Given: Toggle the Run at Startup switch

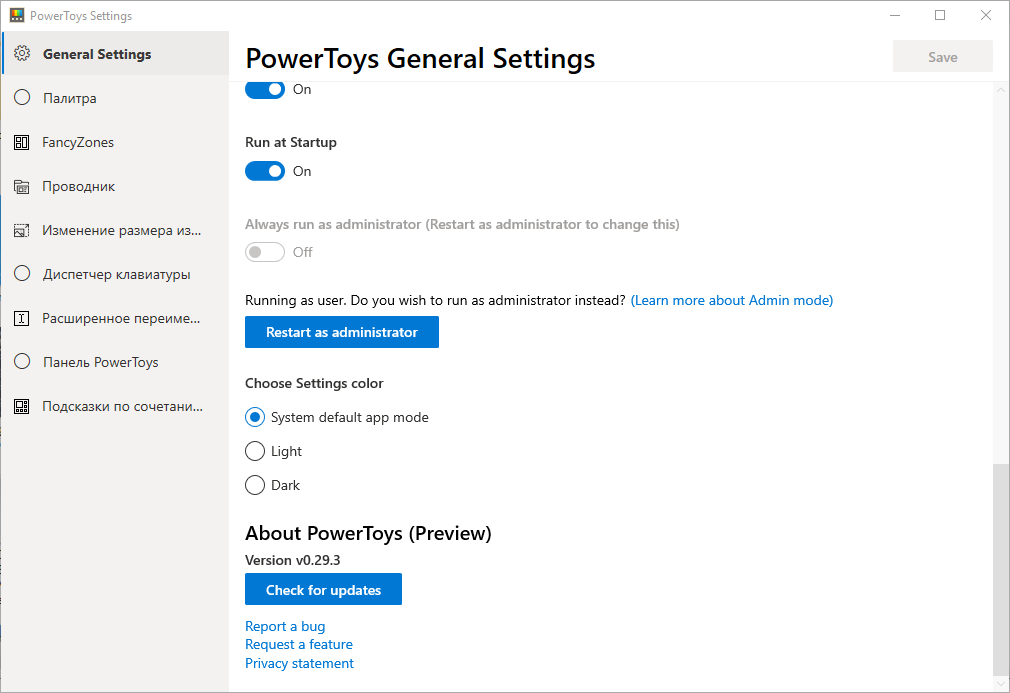Looking at the screenshot, I should (265, 171).
